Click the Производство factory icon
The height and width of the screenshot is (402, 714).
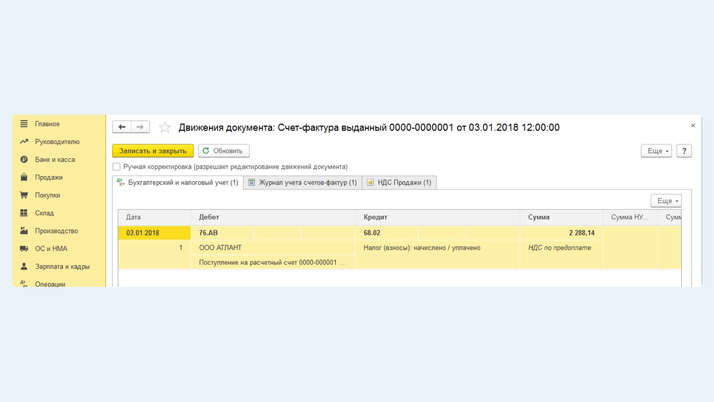(x=24, y=231)
